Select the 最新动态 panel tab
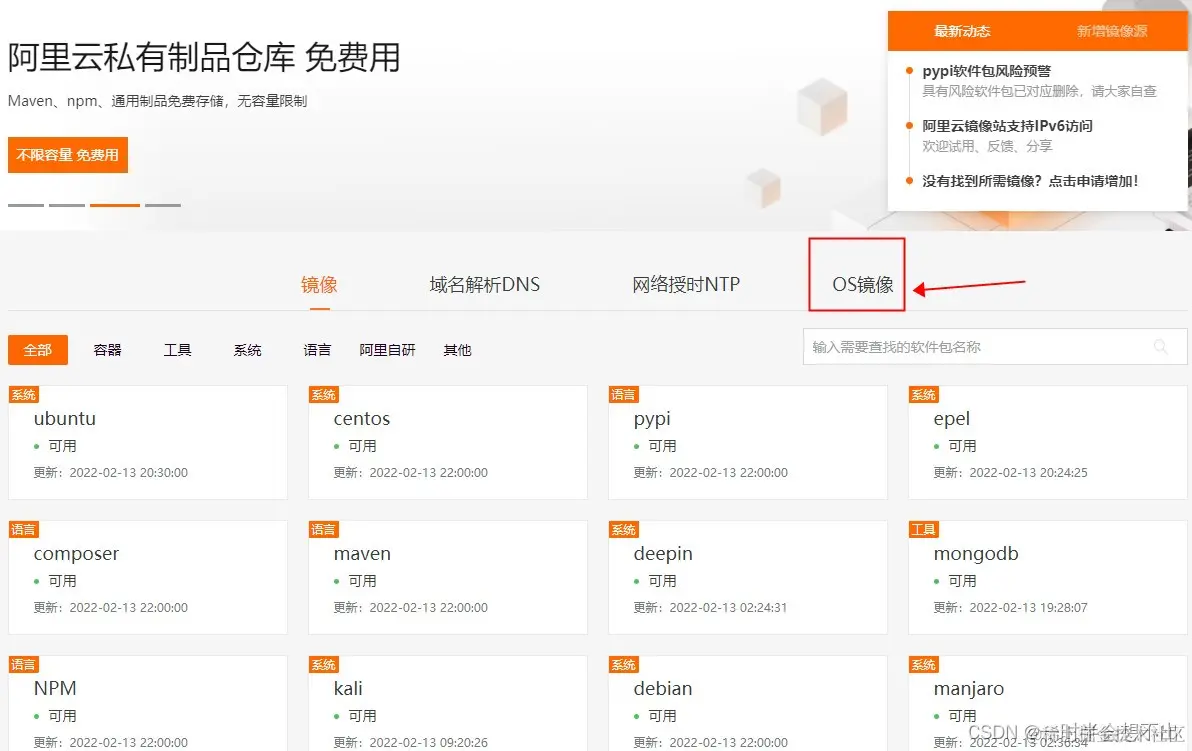 (x=962, y=31)
